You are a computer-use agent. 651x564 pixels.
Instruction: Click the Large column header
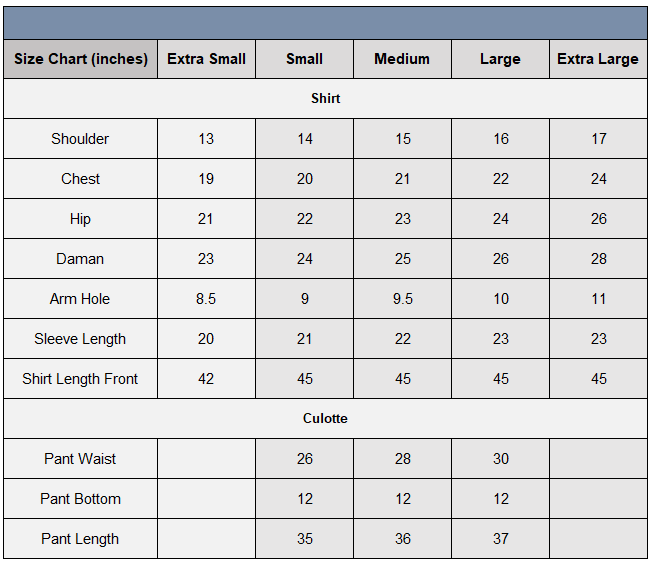pos(500,59)
